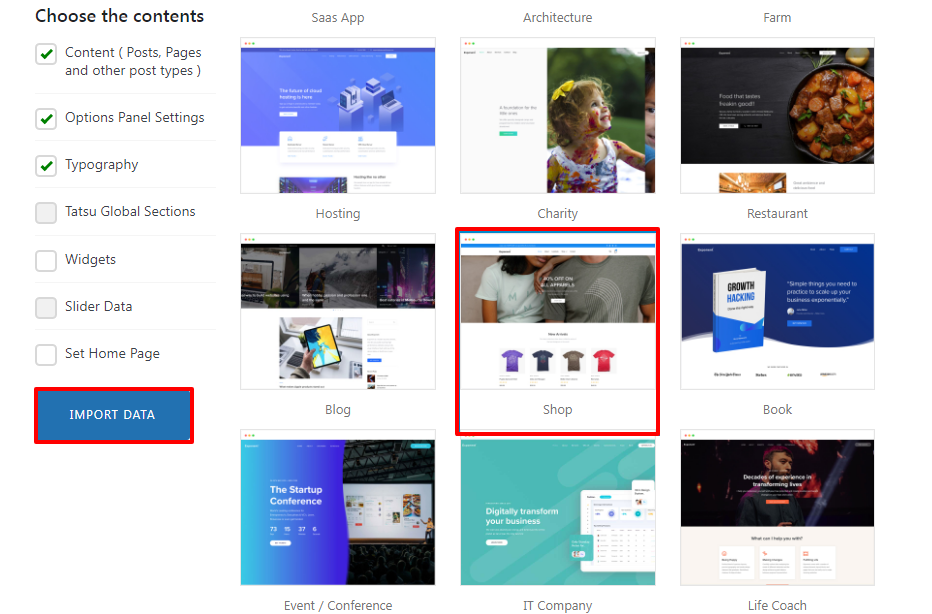Enable Tatsu Global Sections import

(x=46, y=212)
